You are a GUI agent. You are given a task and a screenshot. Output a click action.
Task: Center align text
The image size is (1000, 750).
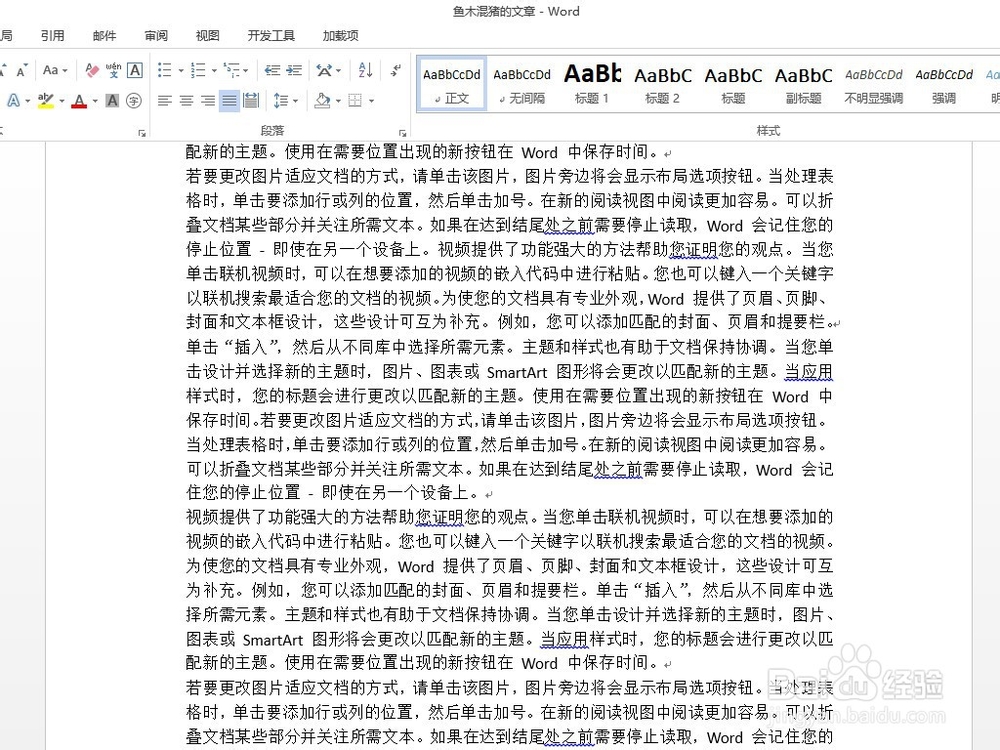[186, 101]
